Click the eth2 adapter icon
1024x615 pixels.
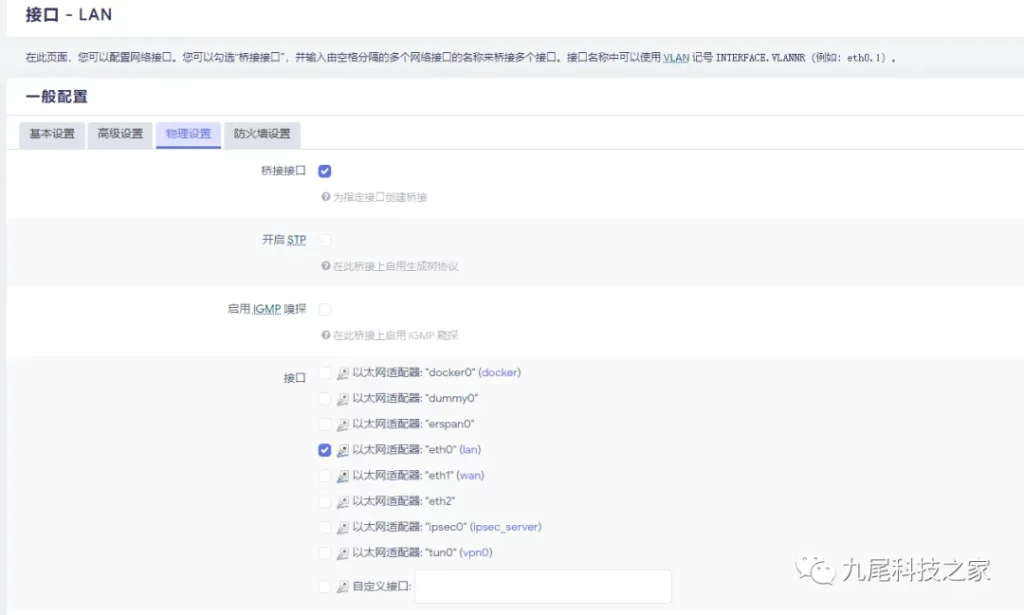(342, 502)
